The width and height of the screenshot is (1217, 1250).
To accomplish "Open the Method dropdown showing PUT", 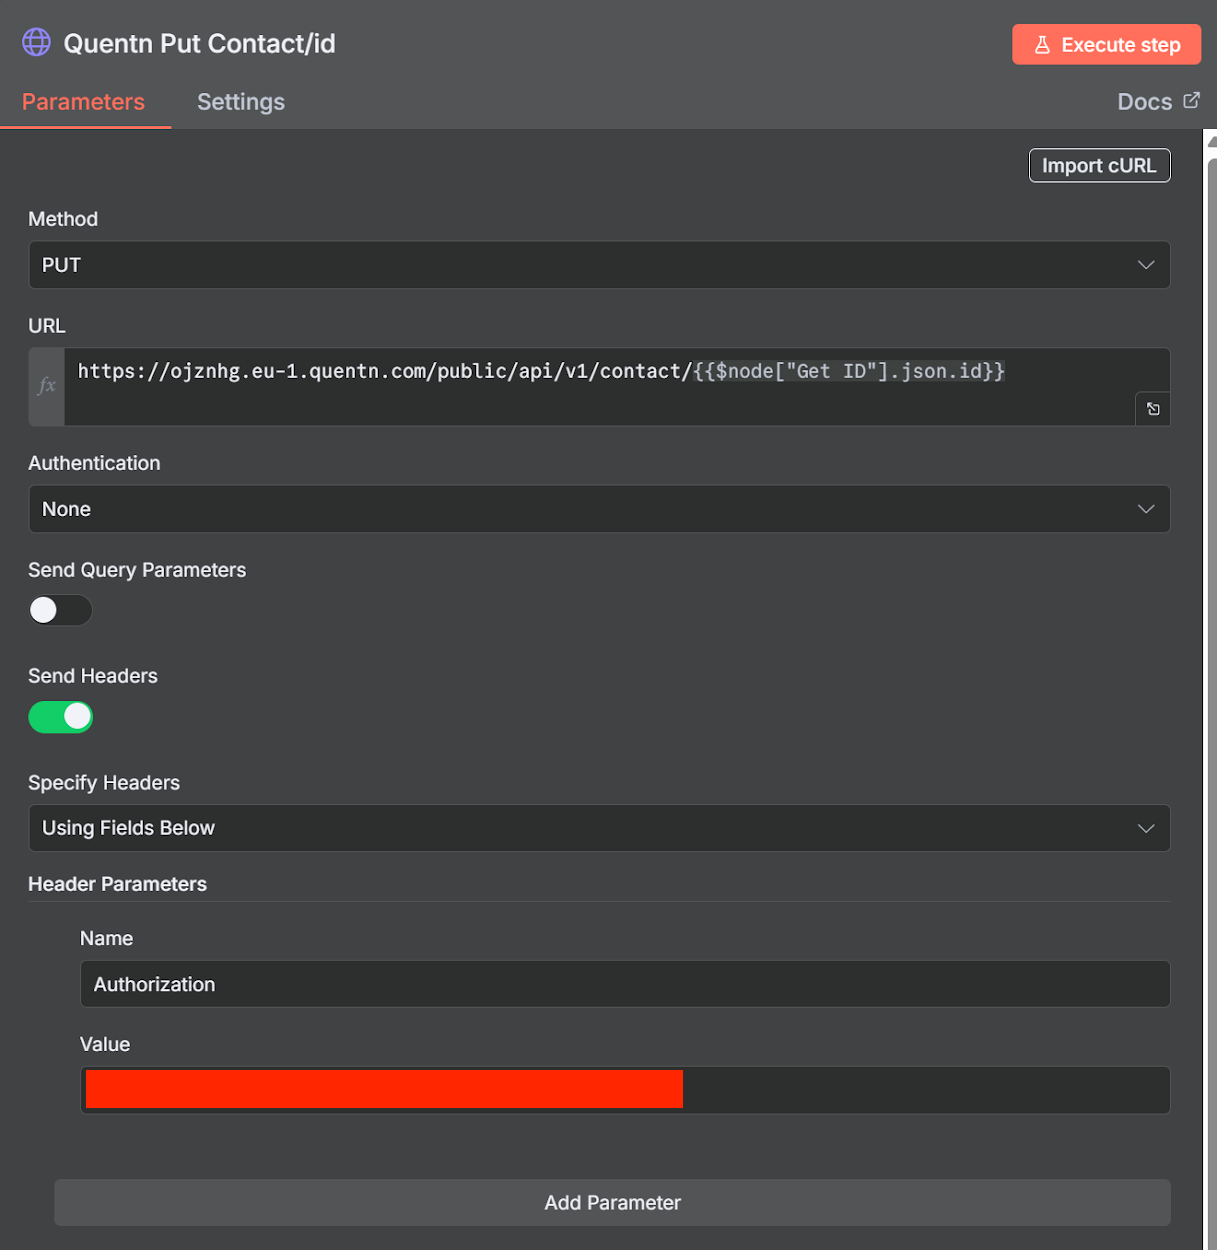I will [599, 265].
